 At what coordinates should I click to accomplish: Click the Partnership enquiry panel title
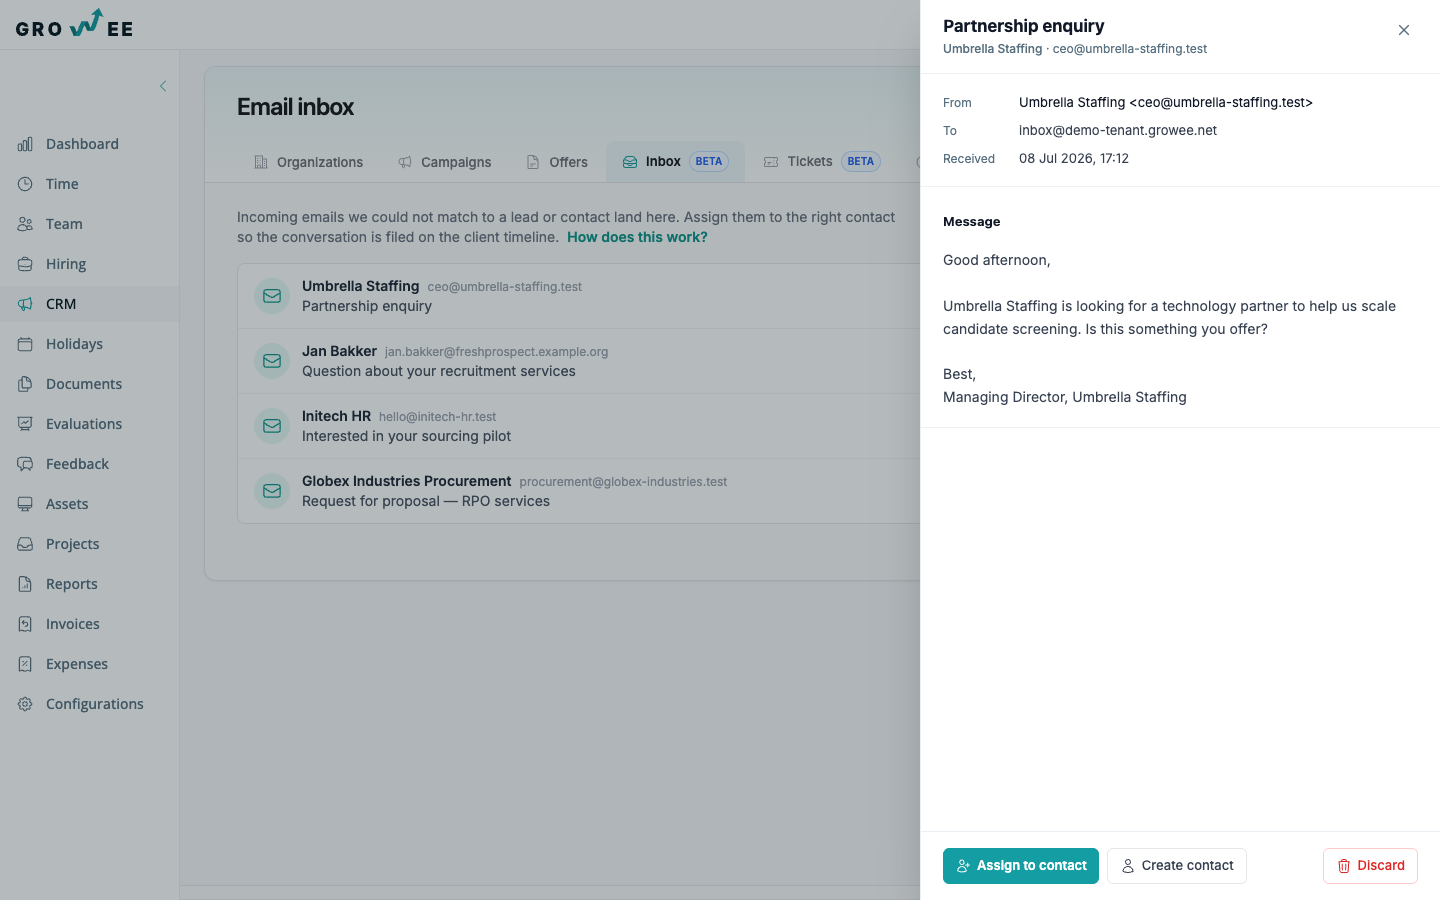[1024, 26]
